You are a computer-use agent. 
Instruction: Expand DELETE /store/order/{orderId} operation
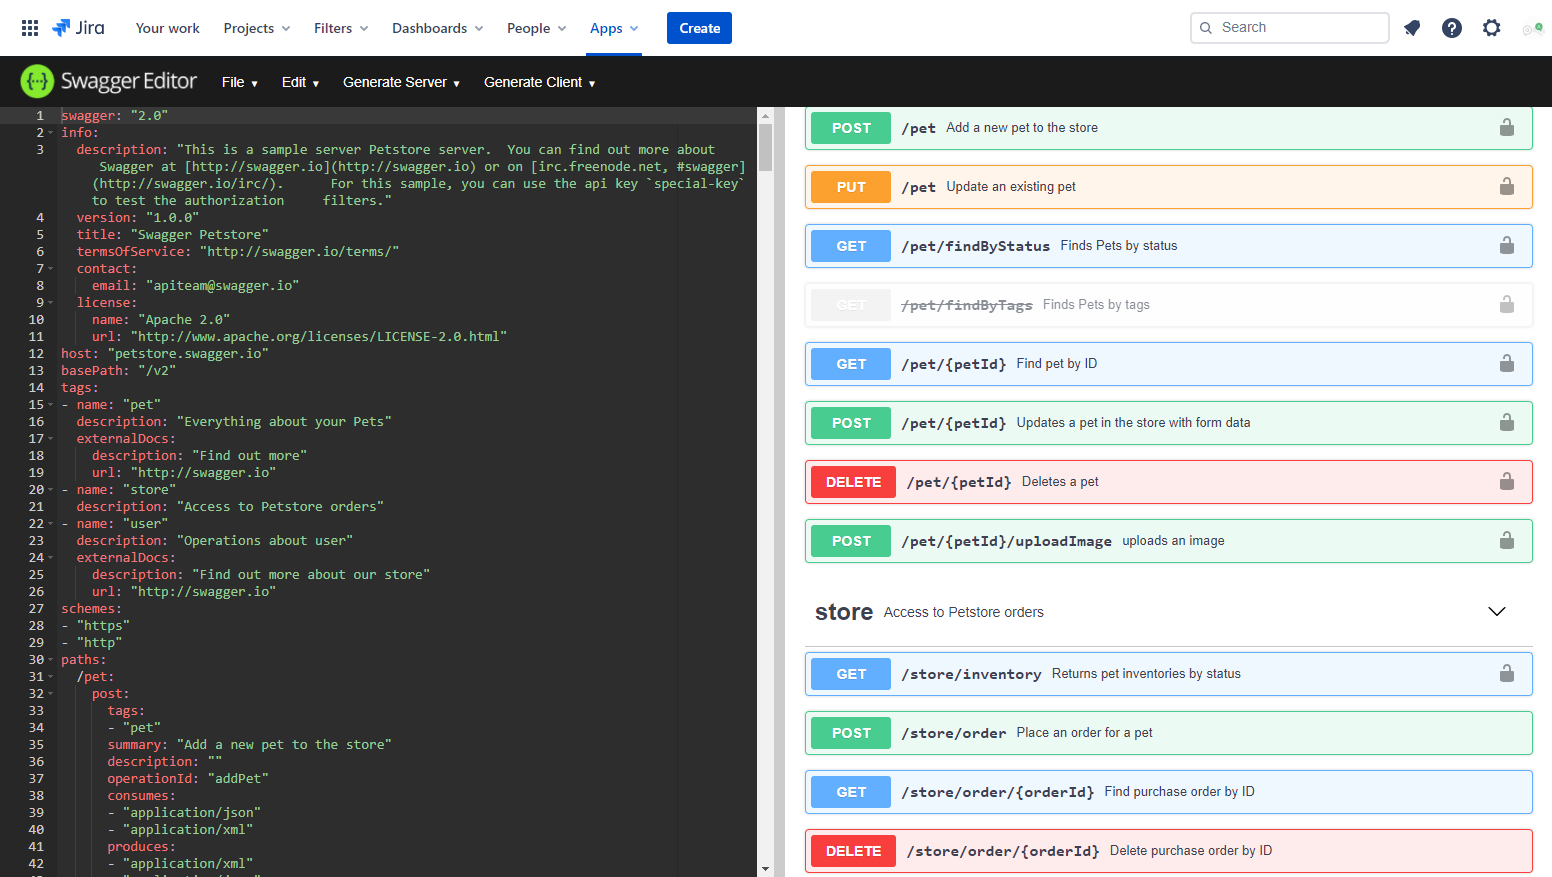(1168, 851)
